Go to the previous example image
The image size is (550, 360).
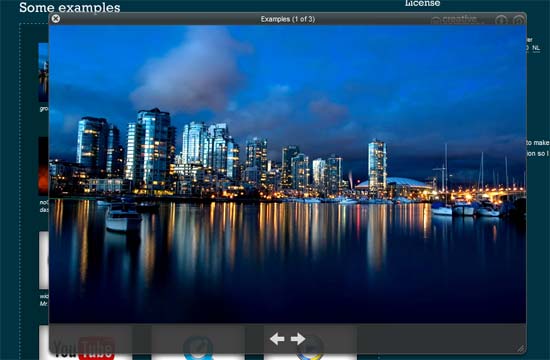[x=277, y=339]
